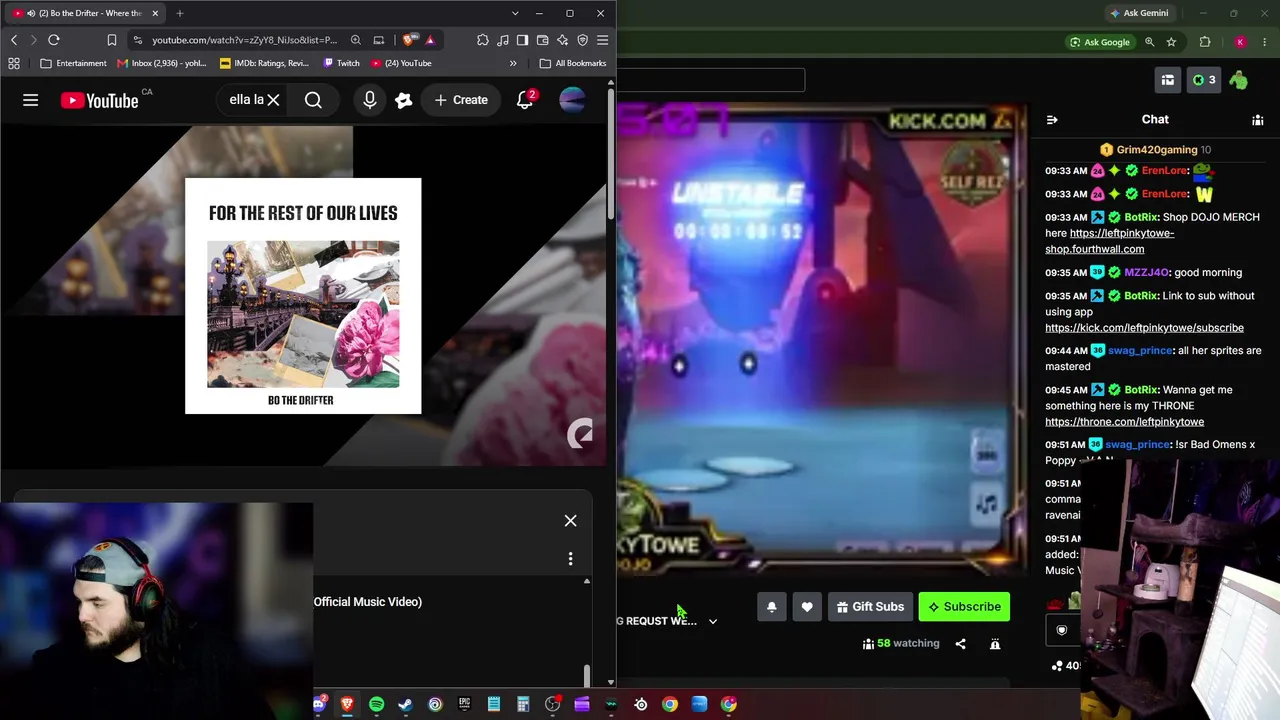Image resolution: width=1280 pixels, height=720 pixels.
Task: Start voice search with the microphone
Action: (x=370, y=100)
